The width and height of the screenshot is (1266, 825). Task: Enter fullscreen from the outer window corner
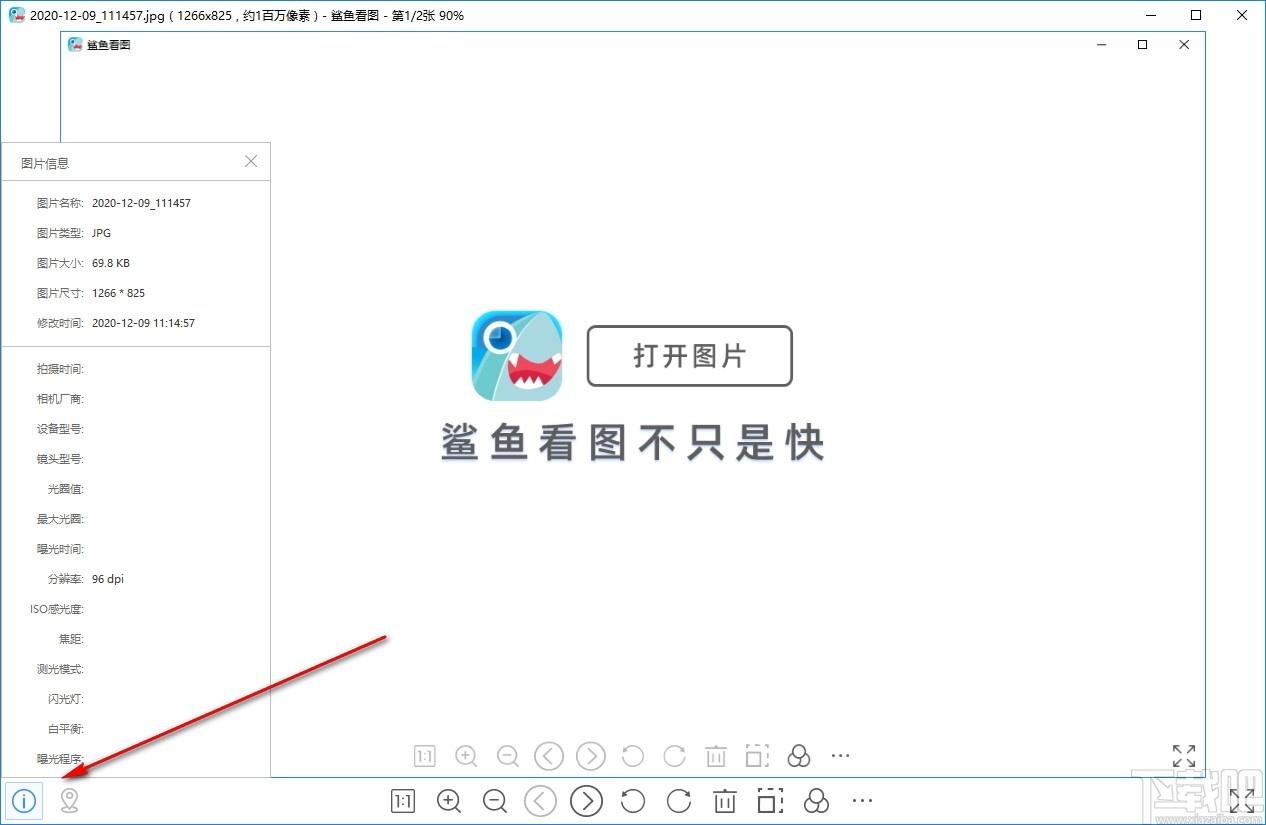point(1242,801)
